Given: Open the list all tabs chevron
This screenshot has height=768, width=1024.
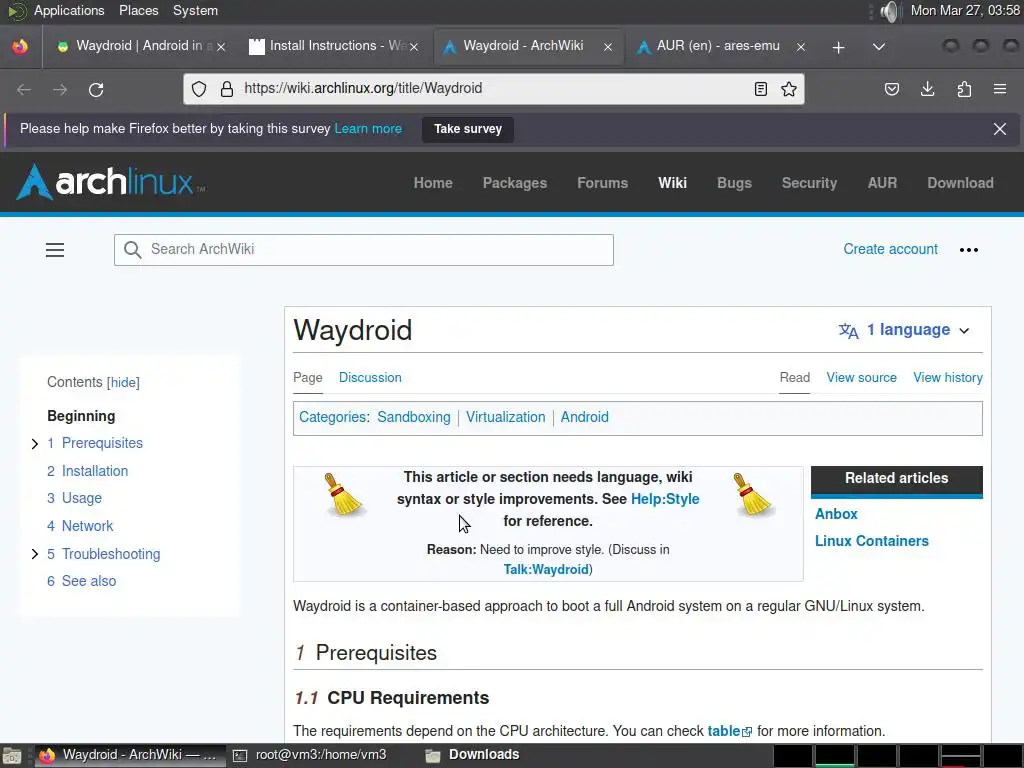Looking at the screenshot, I should (879, 47).
